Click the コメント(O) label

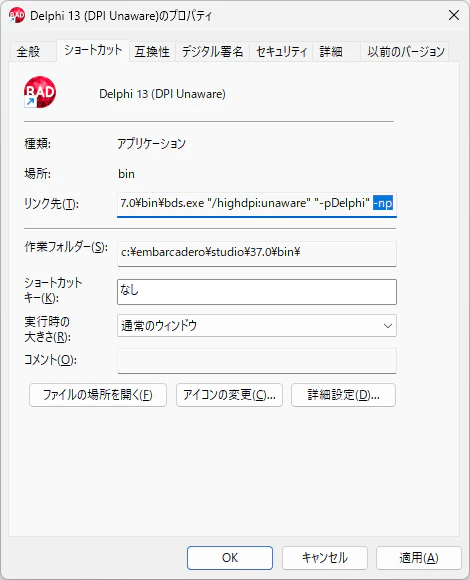(x=50, y=360)
